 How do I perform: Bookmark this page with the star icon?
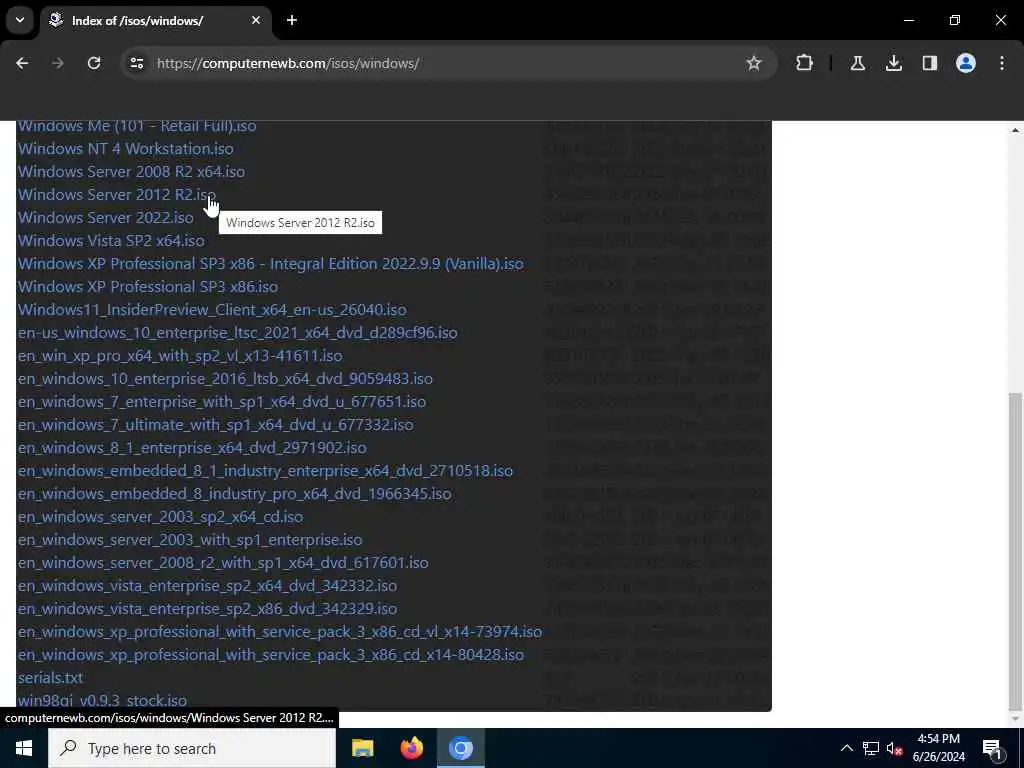click(x=754, y=63)
